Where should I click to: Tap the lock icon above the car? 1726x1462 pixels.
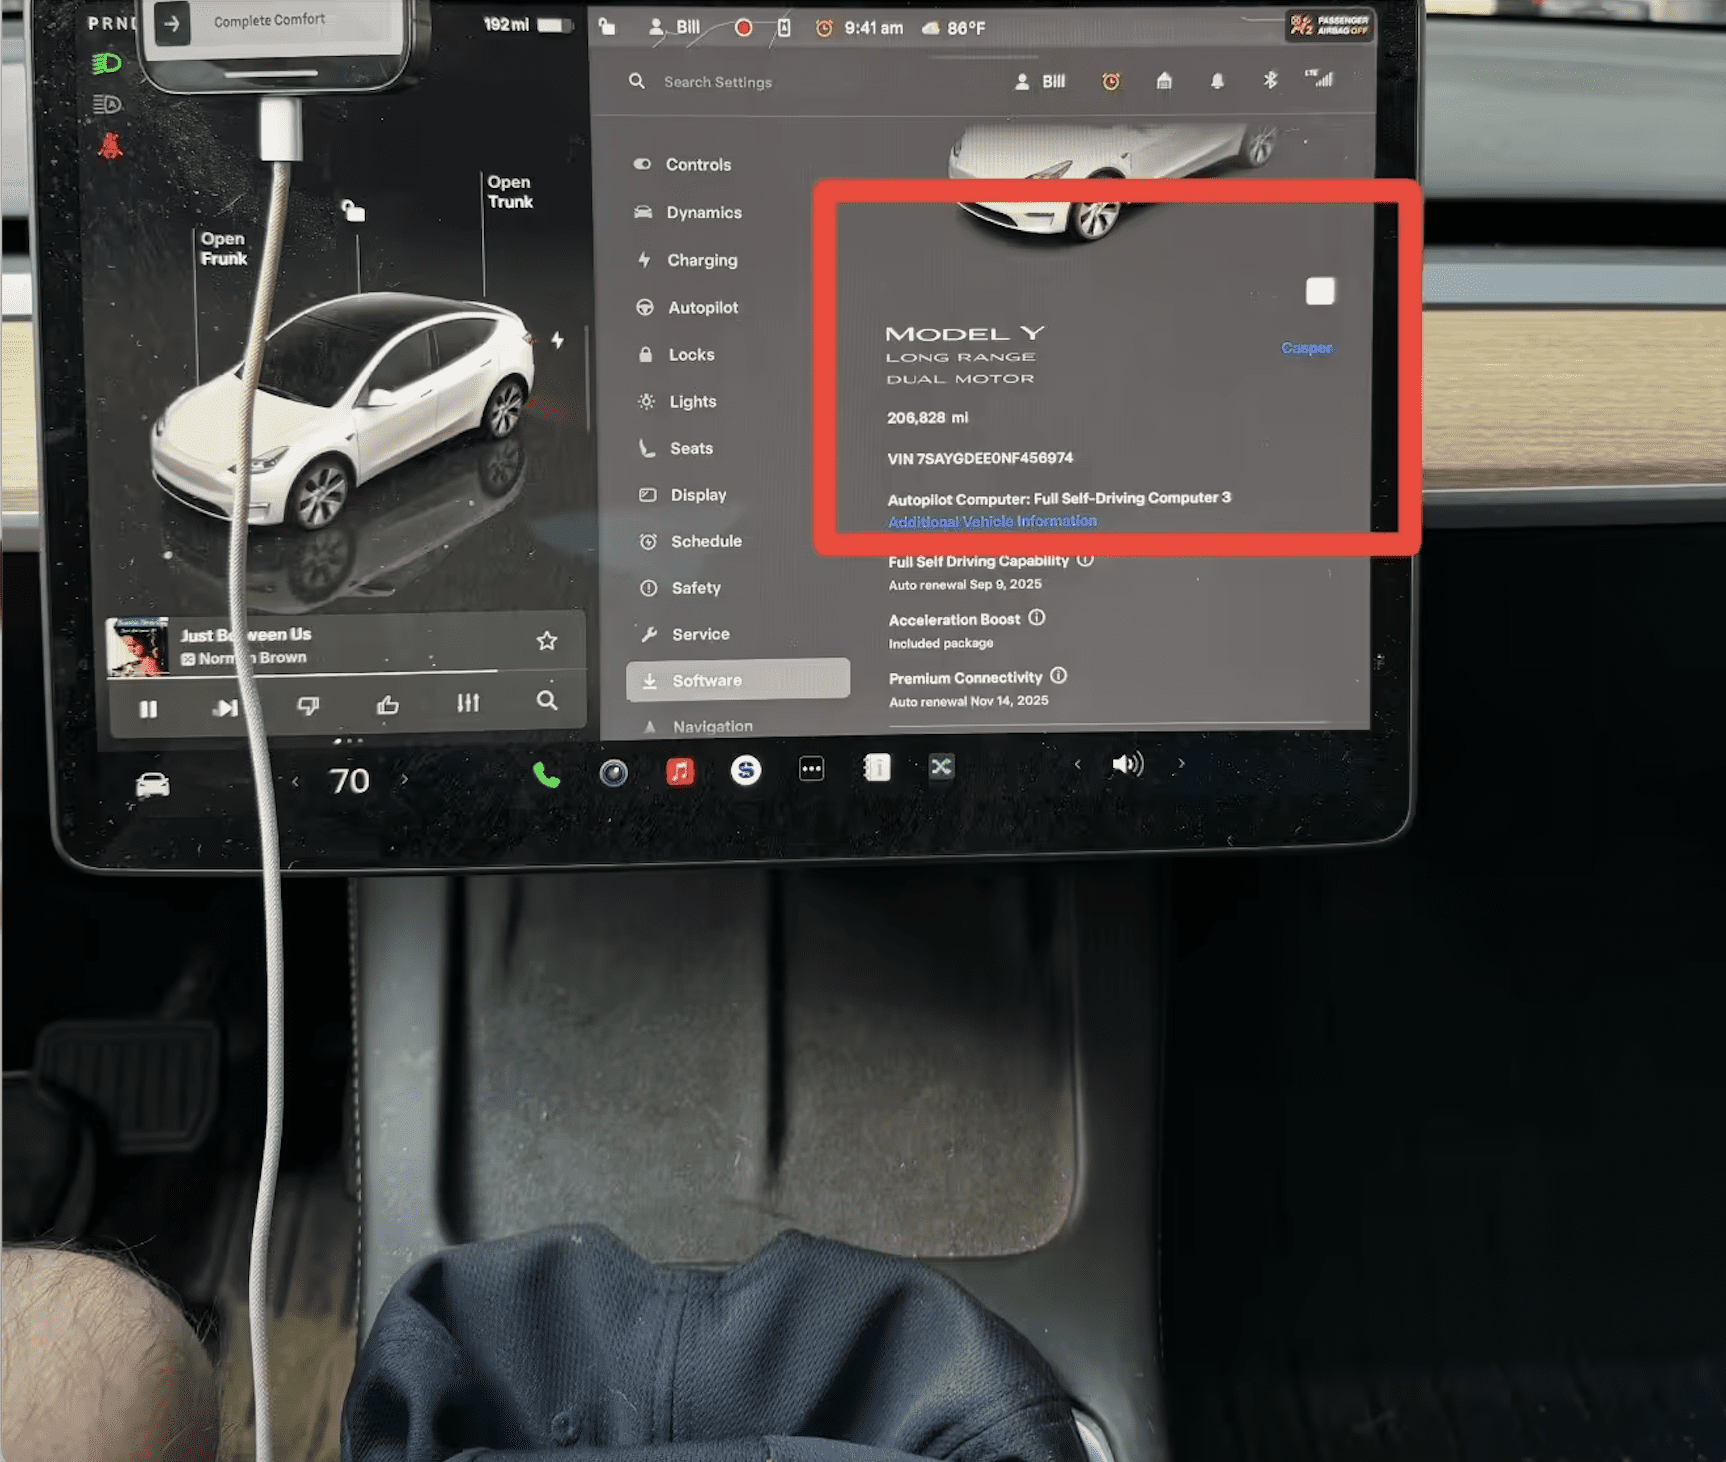(x=353, y=210)
